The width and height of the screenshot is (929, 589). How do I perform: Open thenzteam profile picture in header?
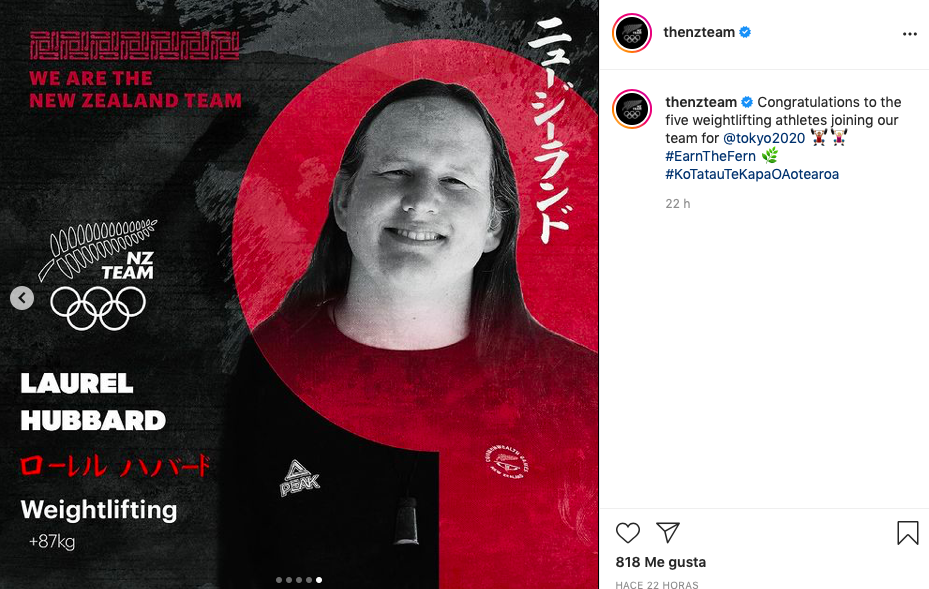click(x=632, y=33)
